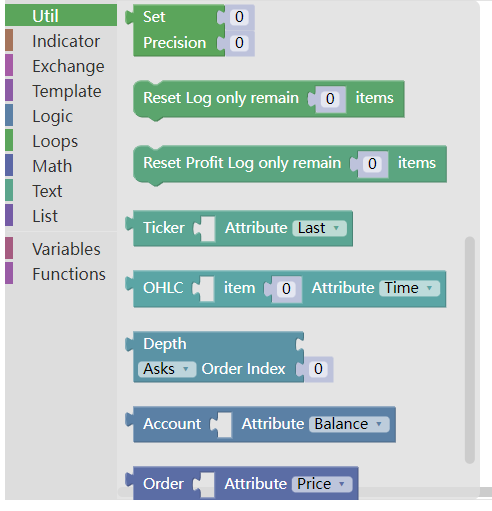Click the Reset Profit Log number field
Viewport: 492px width, 511px height.
click(x=372, y=164)
